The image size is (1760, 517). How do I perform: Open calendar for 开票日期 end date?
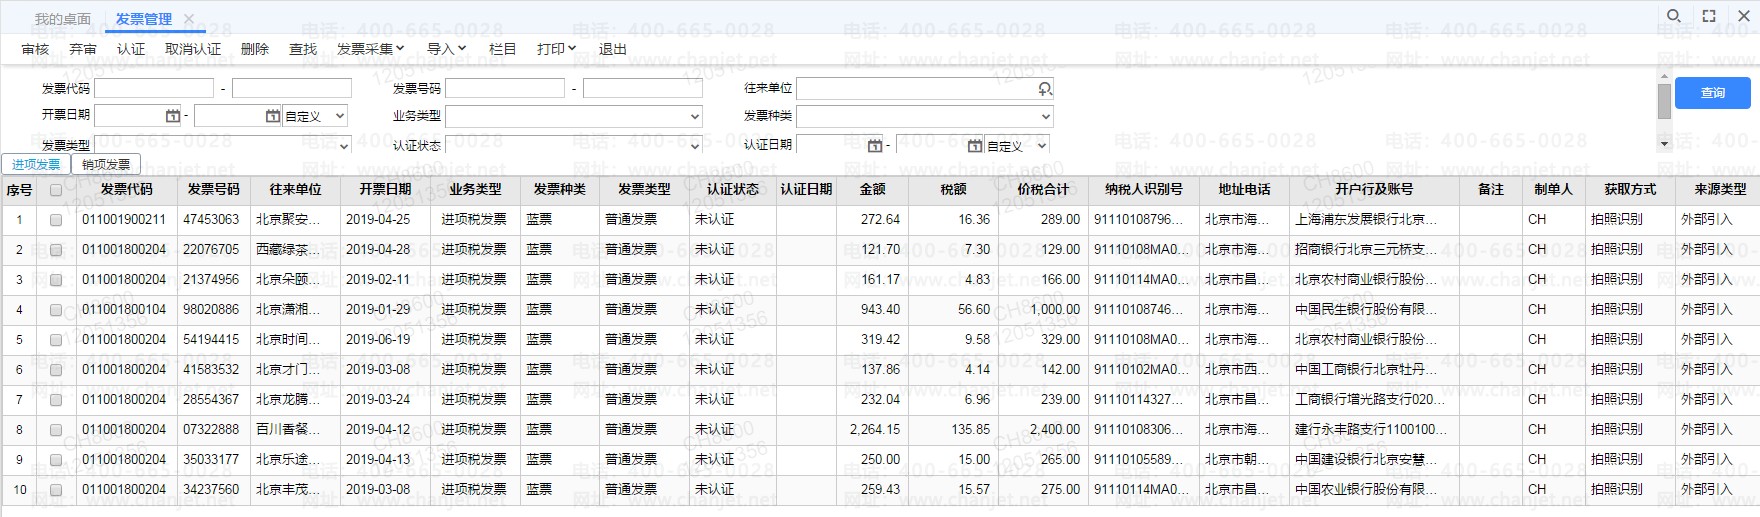pos(272,116)
